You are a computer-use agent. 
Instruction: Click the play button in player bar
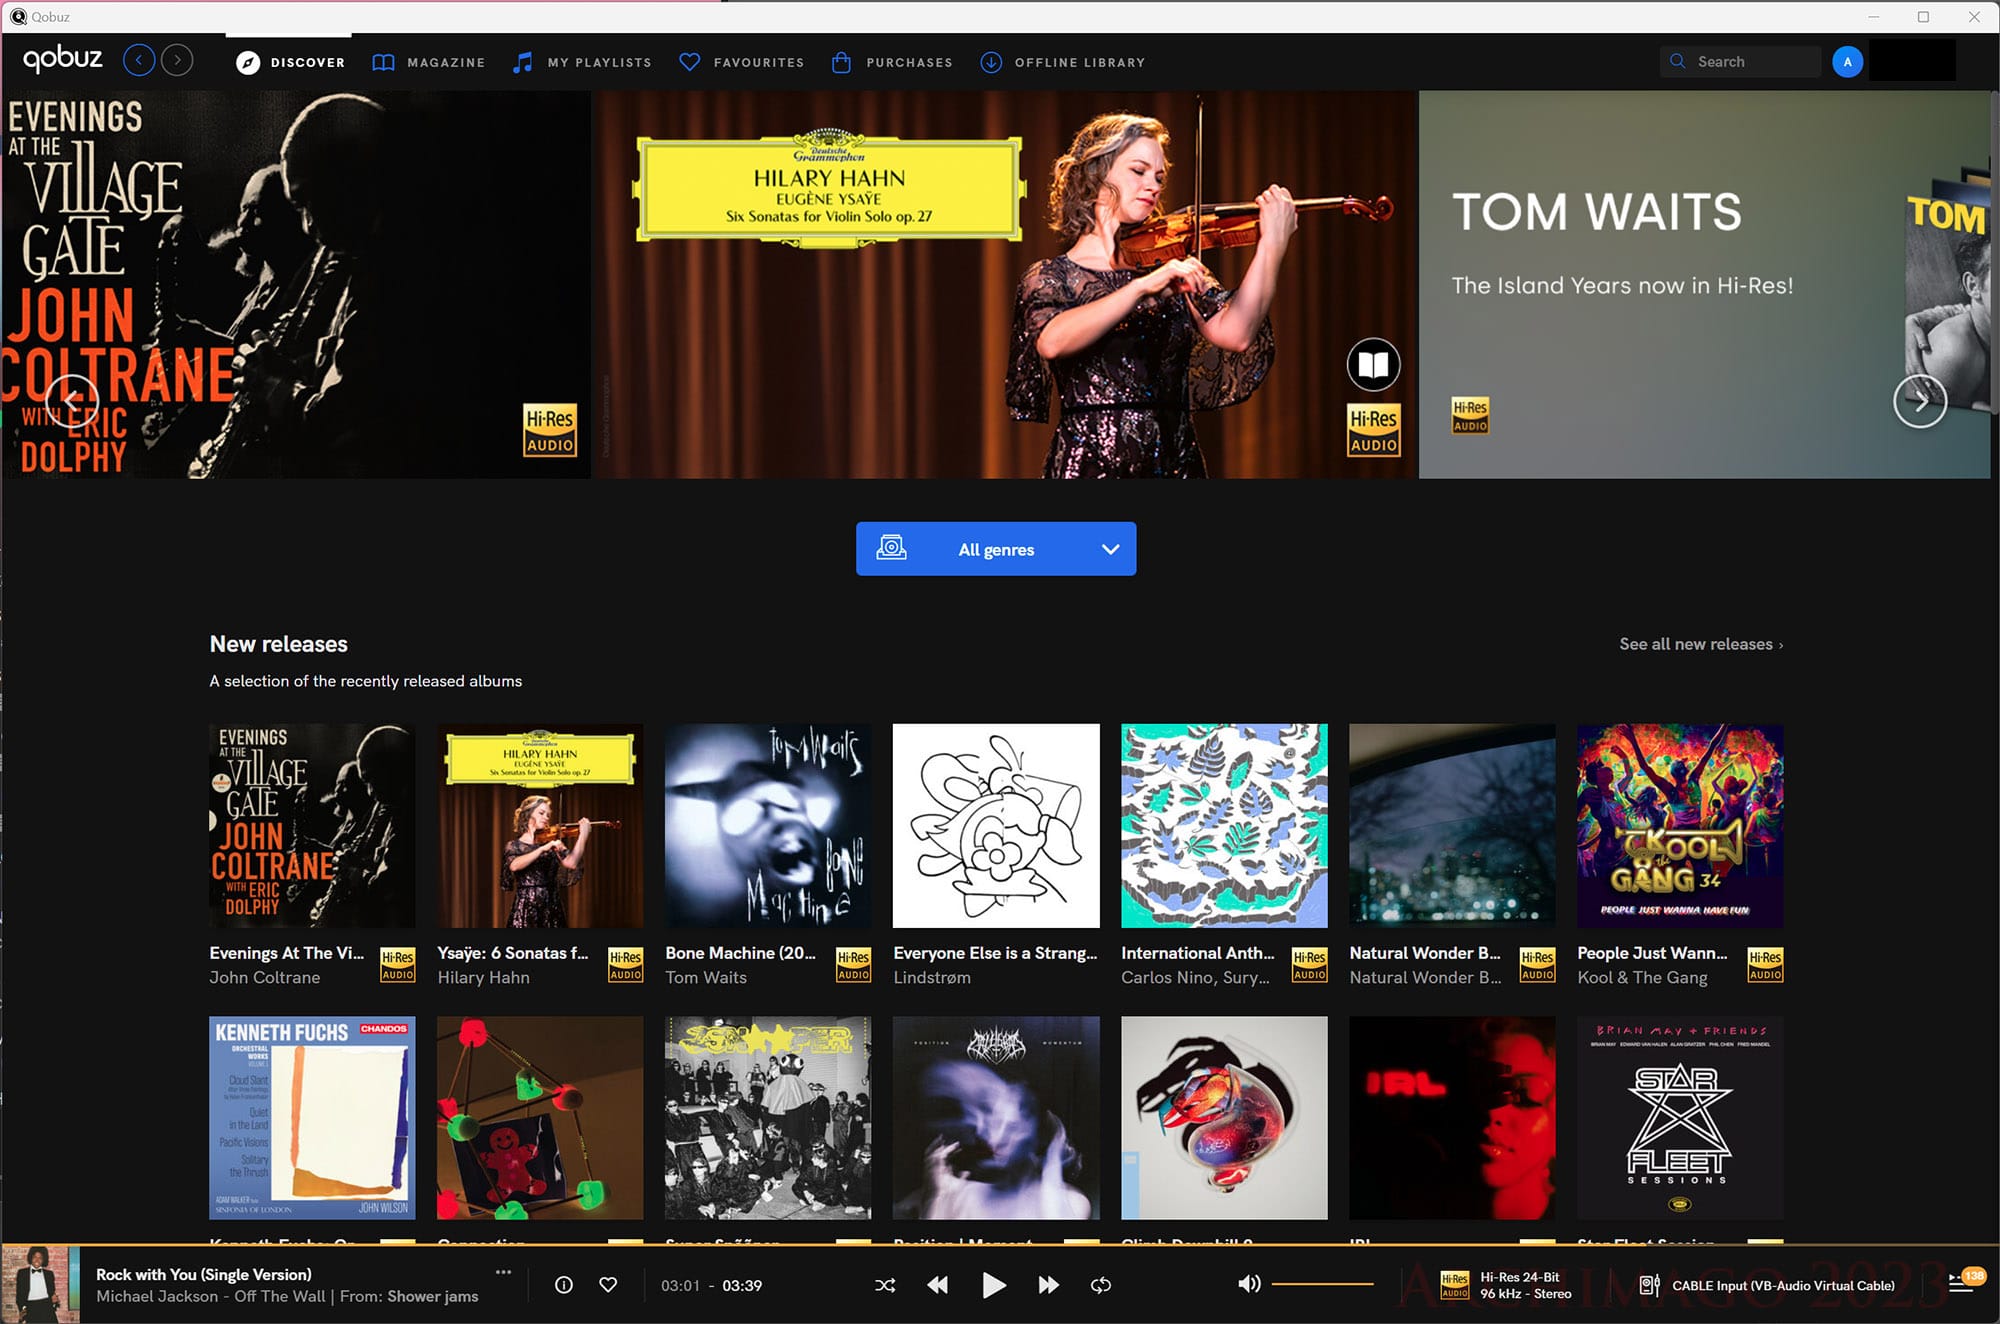tap(993, 1285)
